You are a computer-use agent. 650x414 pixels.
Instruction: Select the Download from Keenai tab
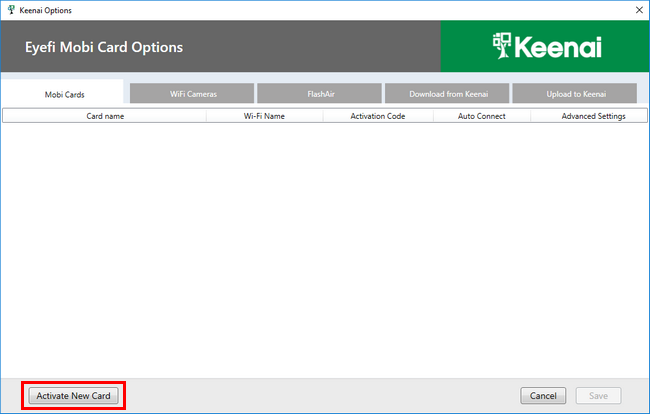[x=447, y=94]
